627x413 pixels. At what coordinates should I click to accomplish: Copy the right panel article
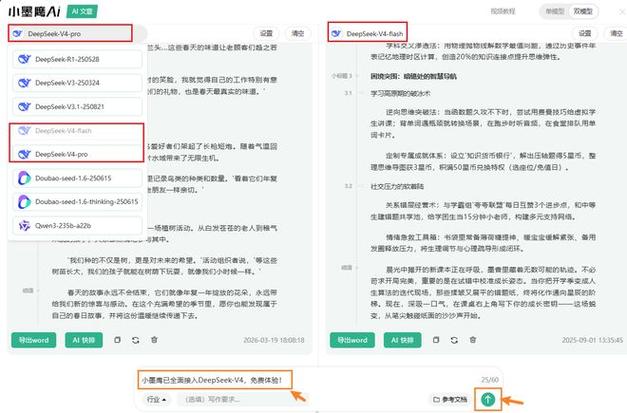(436, 340)
